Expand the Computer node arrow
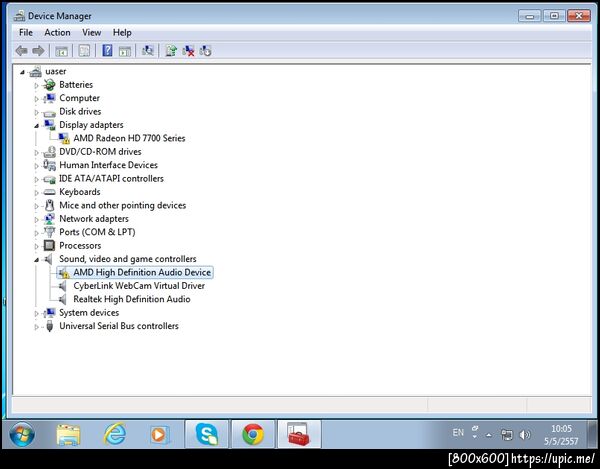Image resolution: width=600 pixels, height=469 pixels. tap(37, 99)
